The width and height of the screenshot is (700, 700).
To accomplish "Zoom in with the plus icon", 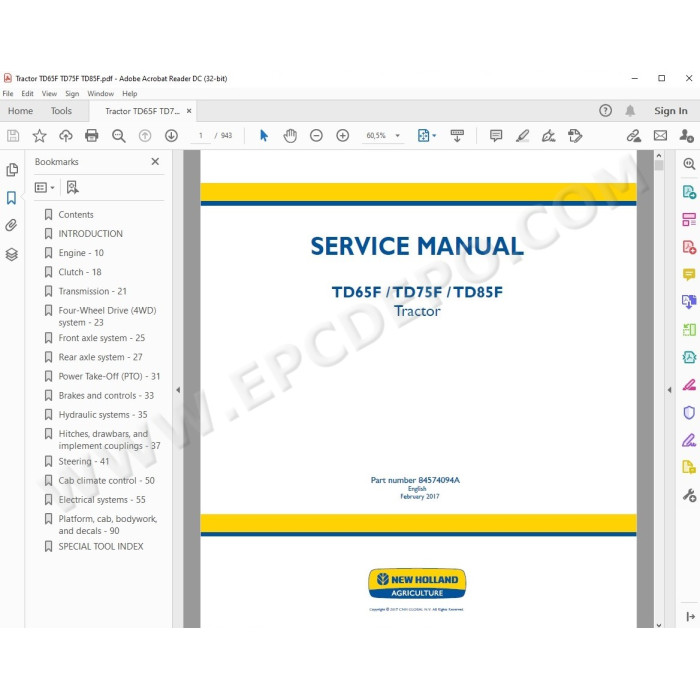I will [342, 136].
